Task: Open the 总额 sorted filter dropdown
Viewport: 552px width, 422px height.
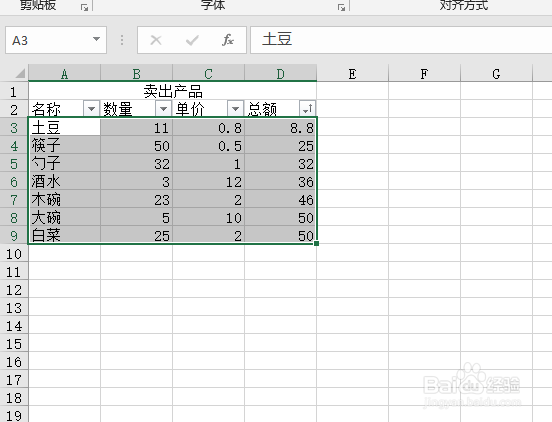Action: [x=307, y=108]
